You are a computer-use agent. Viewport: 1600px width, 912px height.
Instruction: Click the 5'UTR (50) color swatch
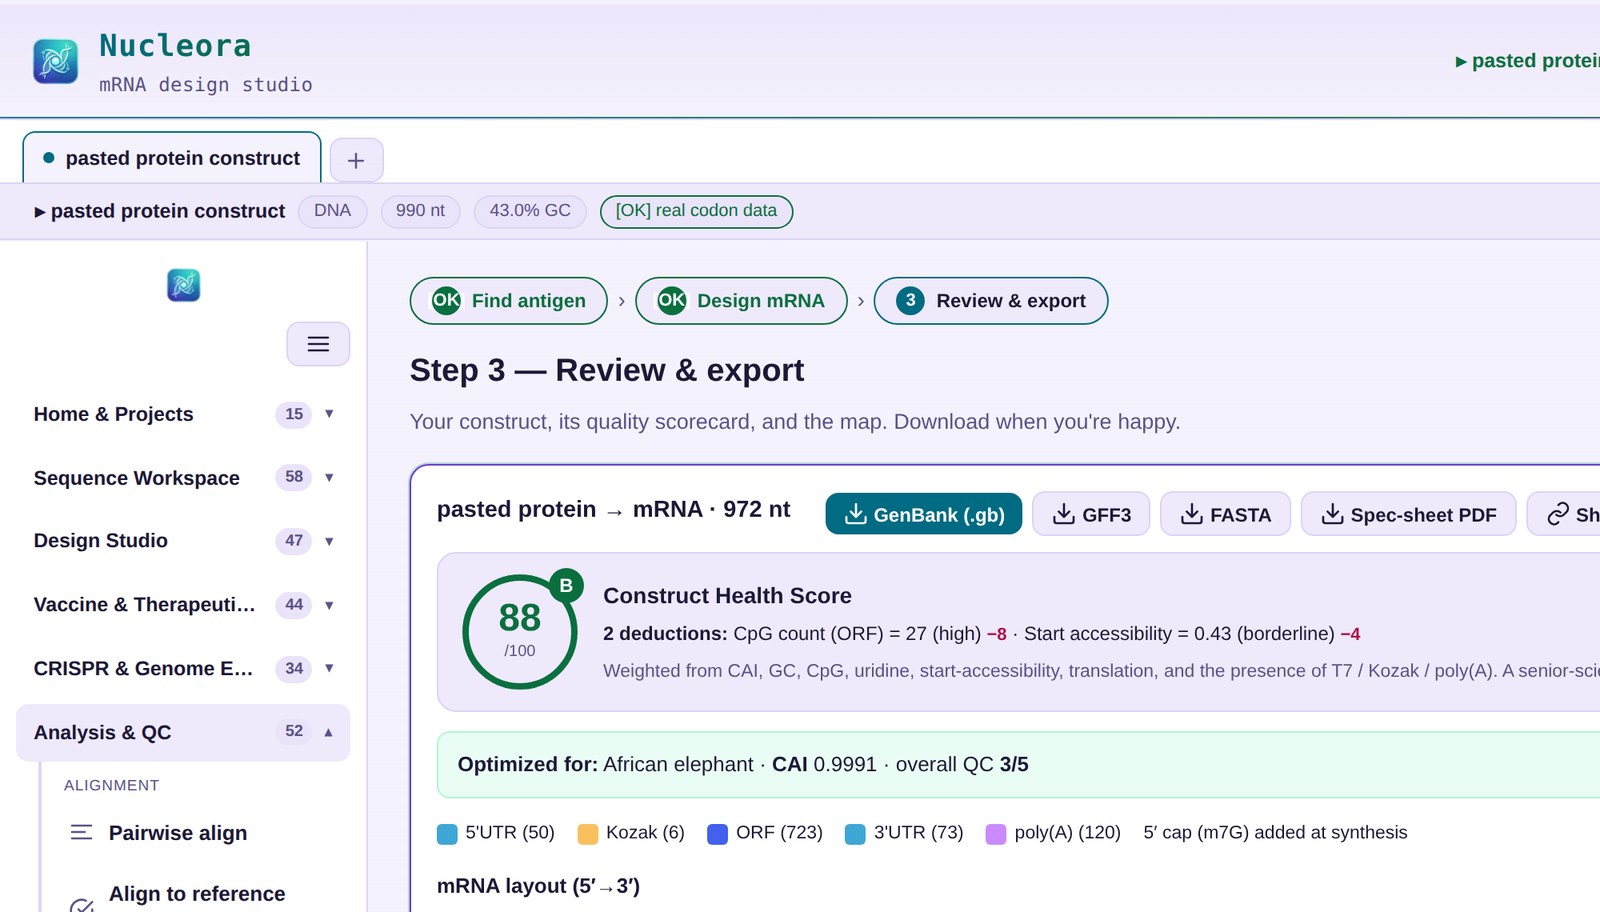click(x=447, y=834)
